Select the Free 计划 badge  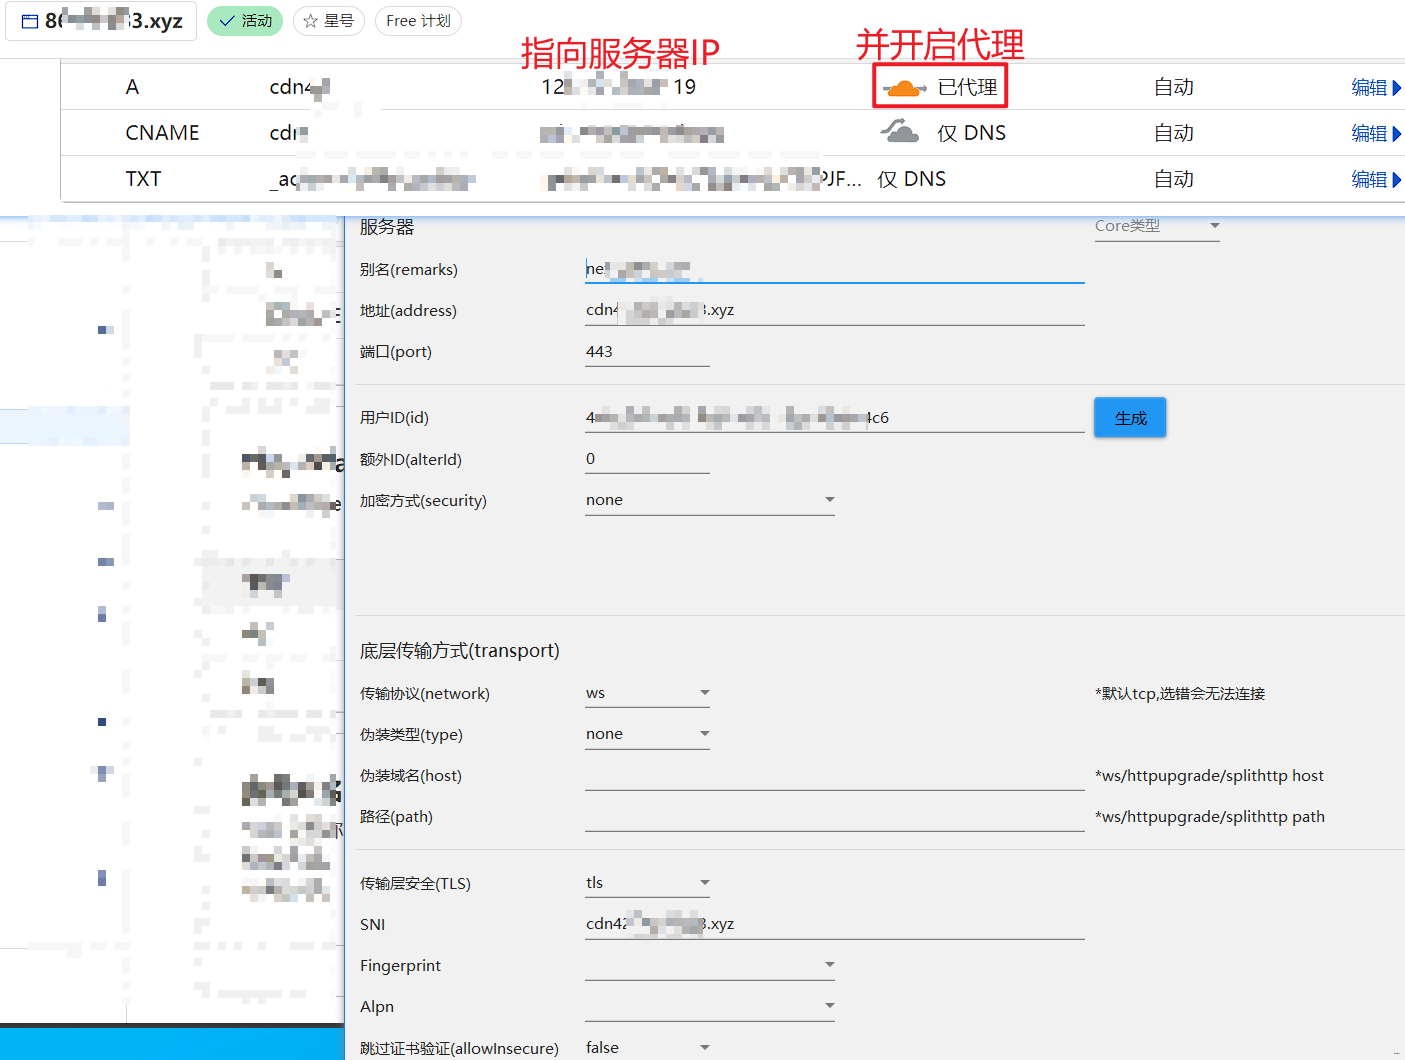[x=418, y=21]
